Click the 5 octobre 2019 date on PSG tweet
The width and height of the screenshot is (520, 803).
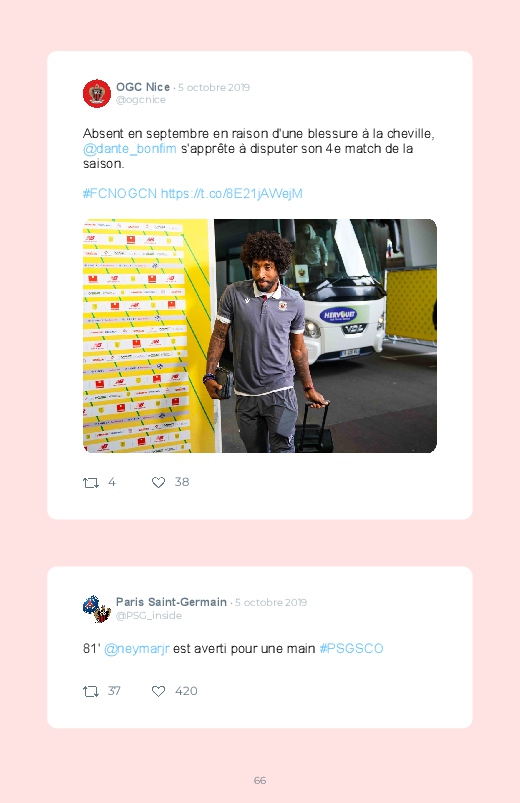tap(271, 603)
